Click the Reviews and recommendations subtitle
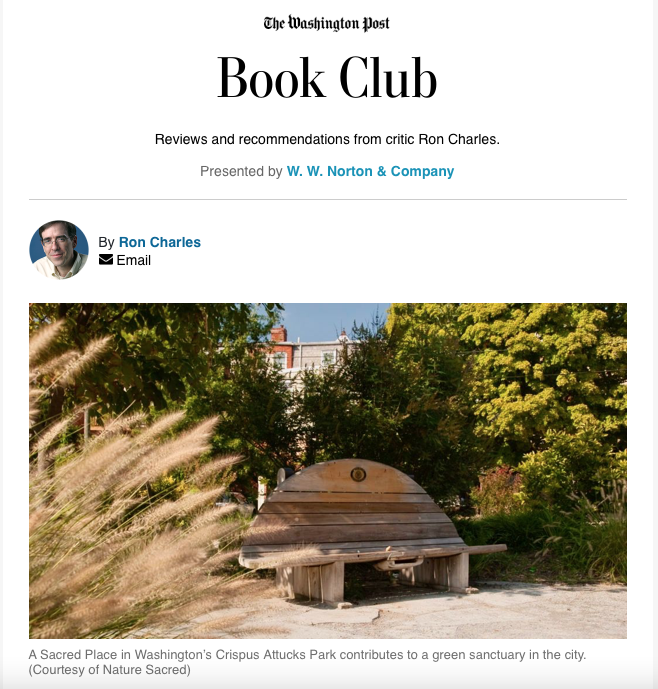Image resolution: width=658 pixels, height=689 pixels. (327, 139)
